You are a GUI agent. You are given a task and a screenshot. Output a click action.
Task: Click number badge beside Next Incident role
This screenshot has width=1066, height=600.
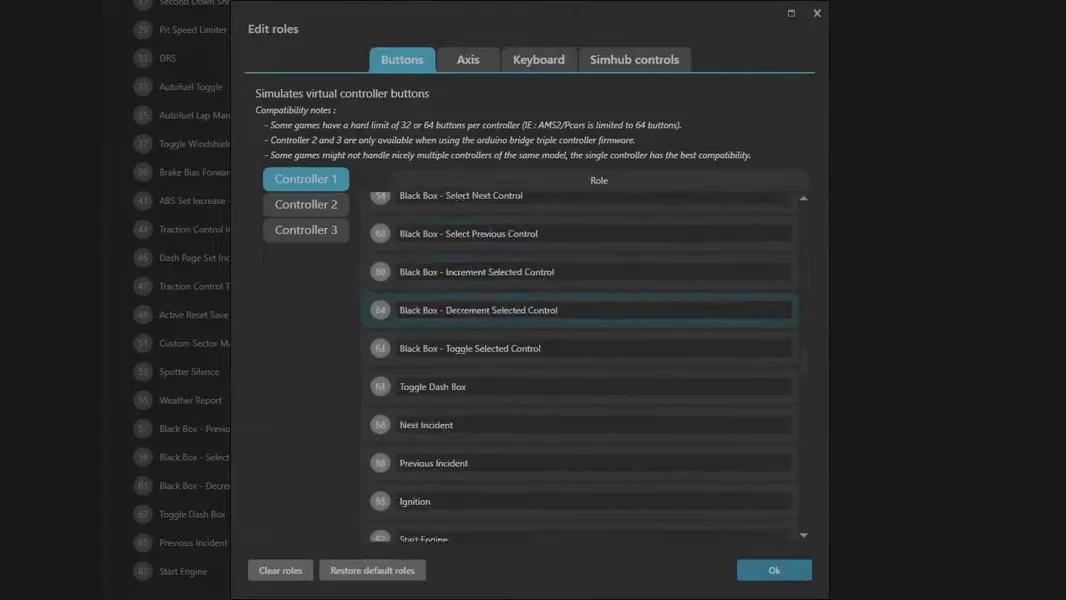pyautogui.click(x=380, y=425)
